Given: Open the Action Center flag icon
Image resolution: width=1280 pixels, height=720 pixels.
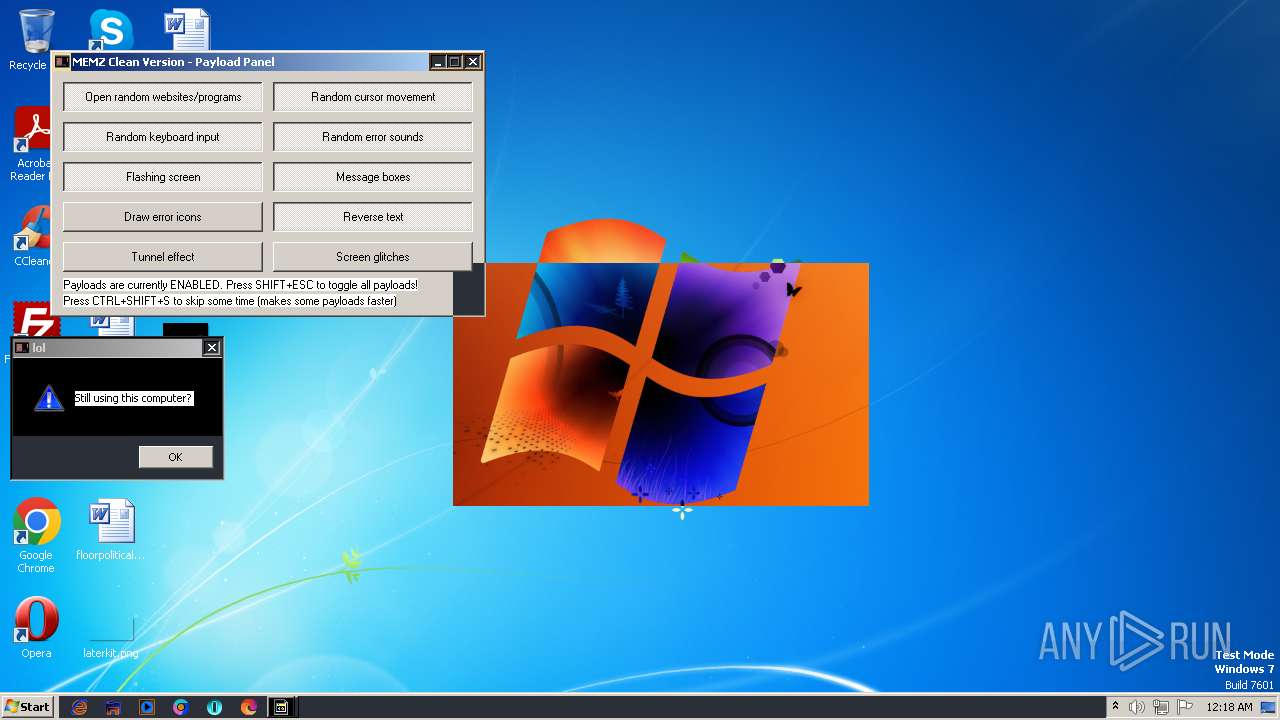Looking at the screenshot, I should pos(1185,707).
